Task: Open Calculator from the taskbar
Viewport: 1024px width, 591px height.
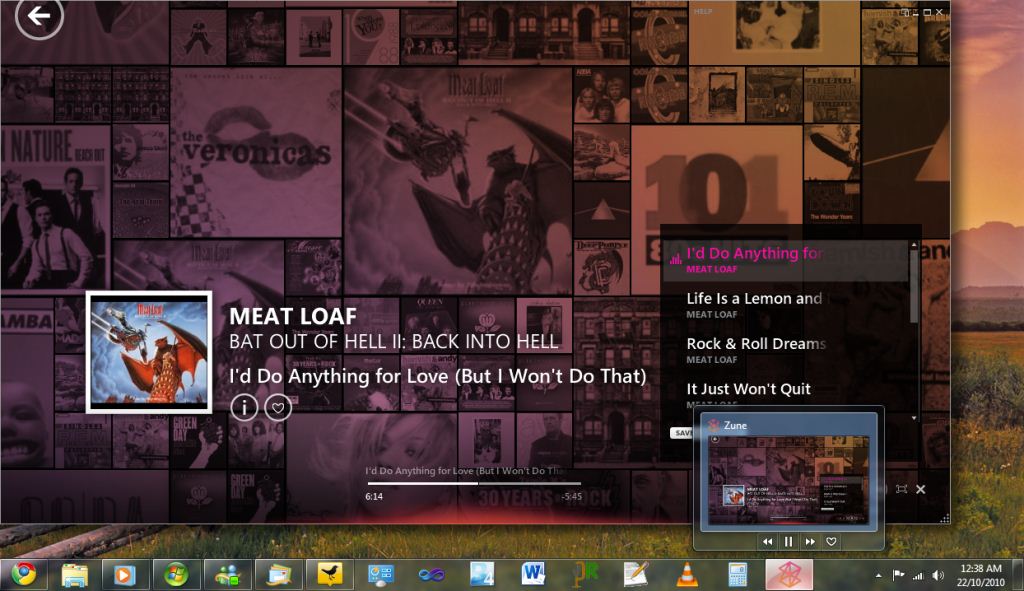Action: (737, 575)
